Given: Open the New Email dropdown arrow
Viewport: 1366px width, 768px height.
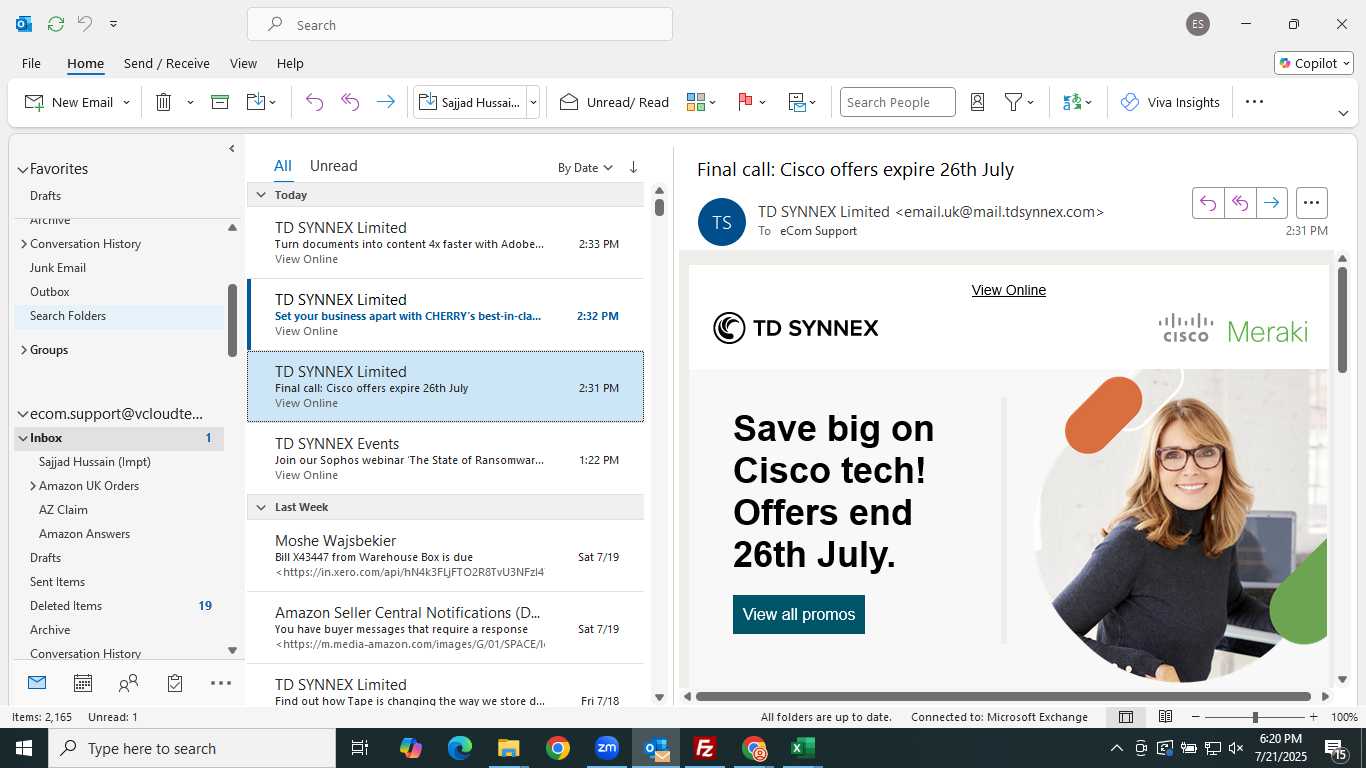Looking at the screenshot, I should [126, 102].
